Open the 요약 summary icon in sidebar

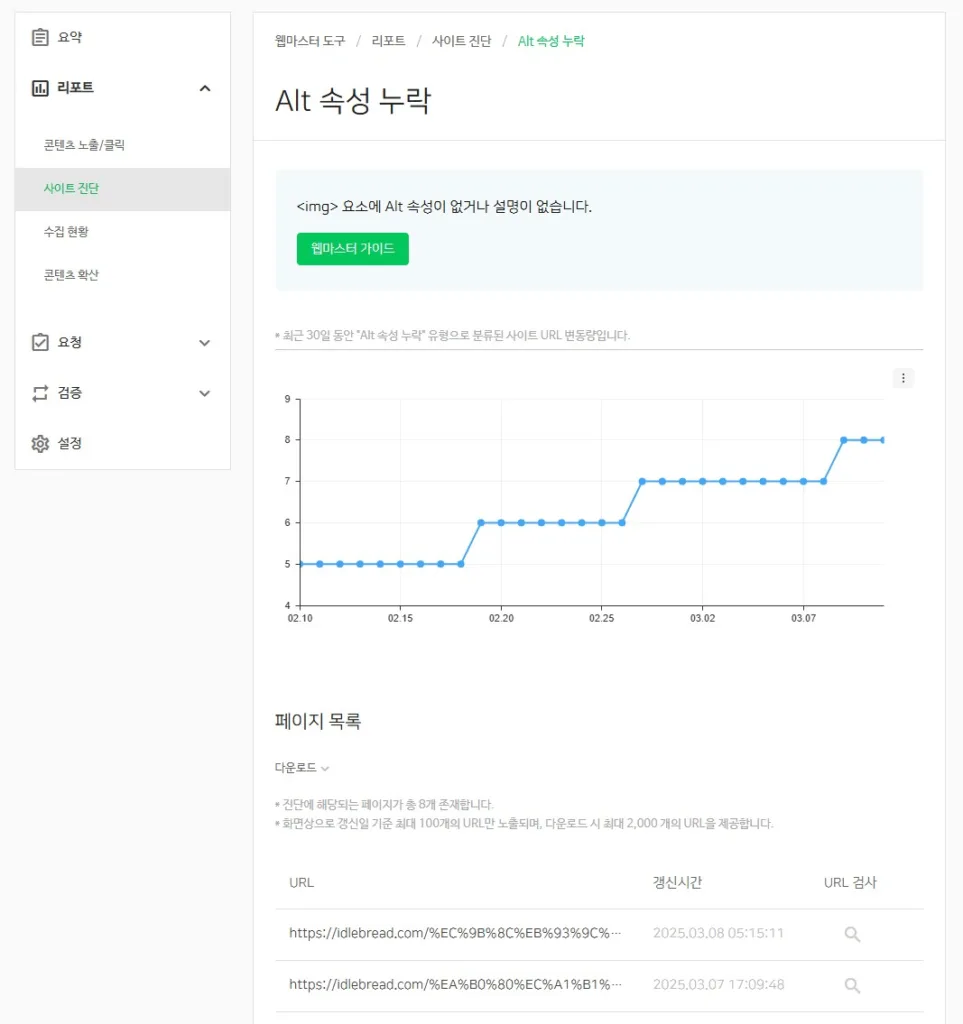click(x=40, y=37)
